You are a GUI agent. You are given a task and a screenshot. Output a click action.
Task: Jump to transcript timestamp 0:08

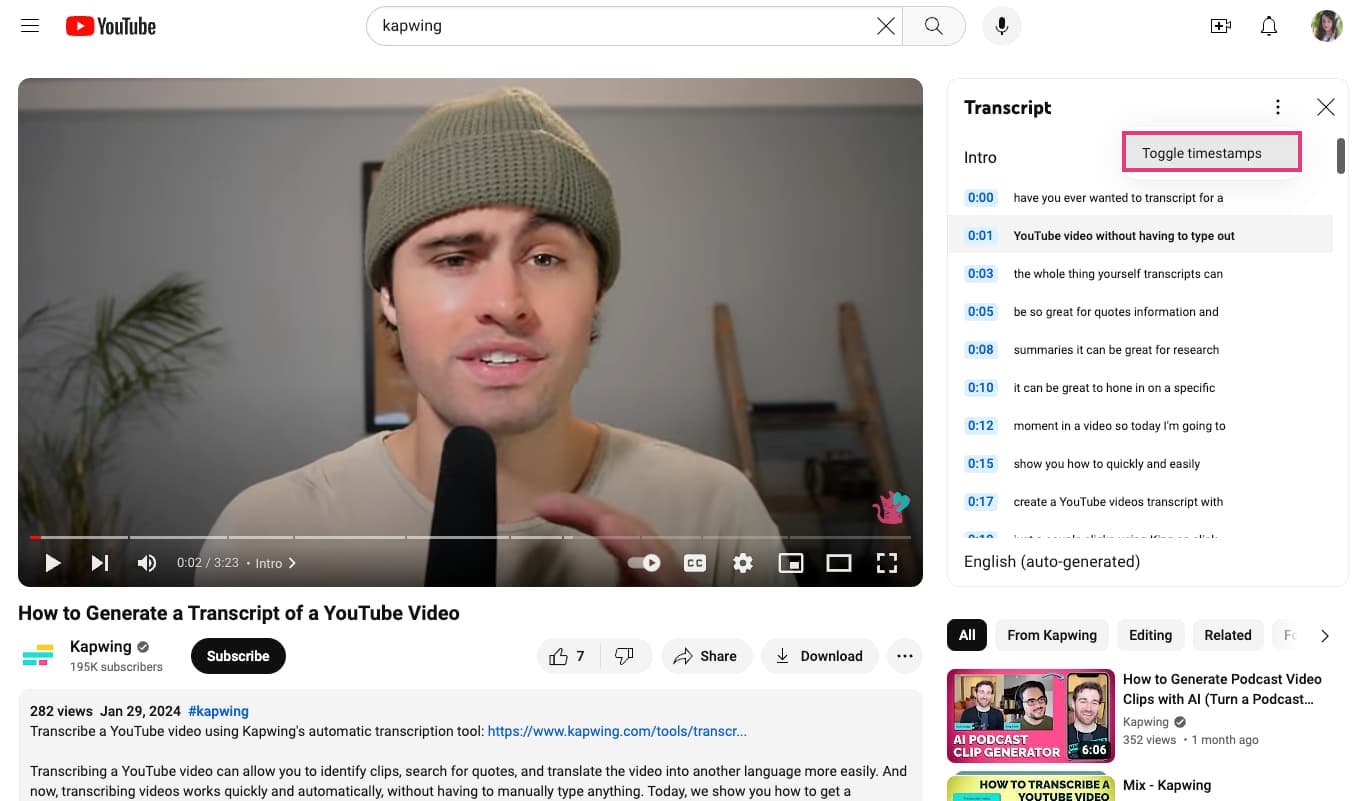(981, 350)
